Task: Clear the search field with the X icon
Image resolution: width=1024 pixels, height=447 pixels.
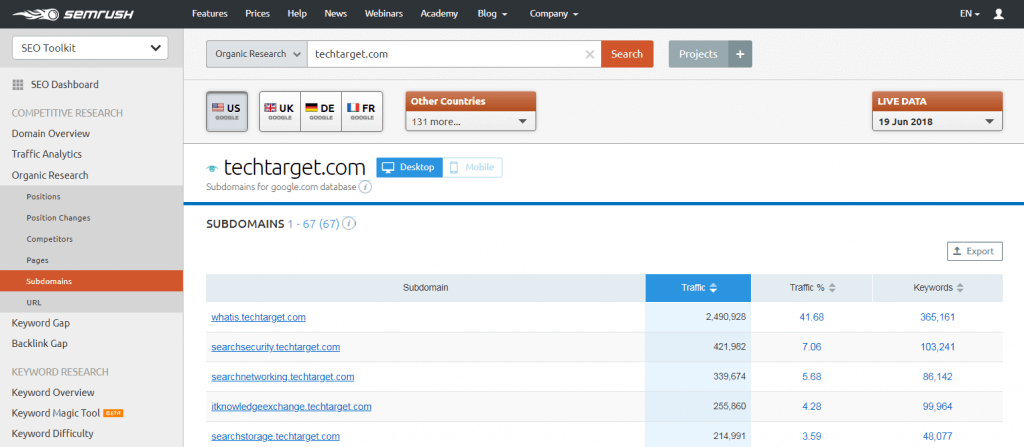Action: point(590,54)
